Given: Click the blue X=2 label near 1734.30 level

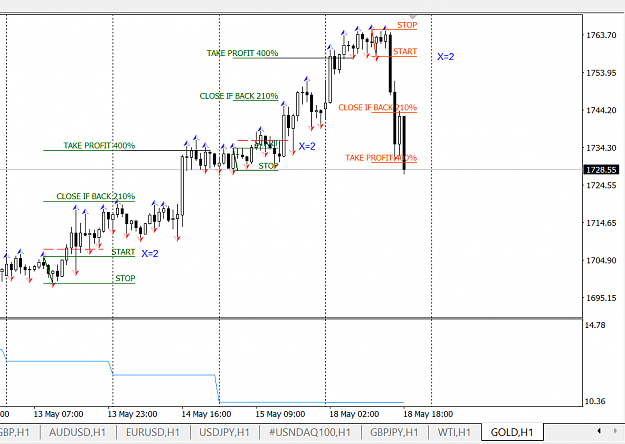Looking at the screenshot, I should [x=307, y=146].
